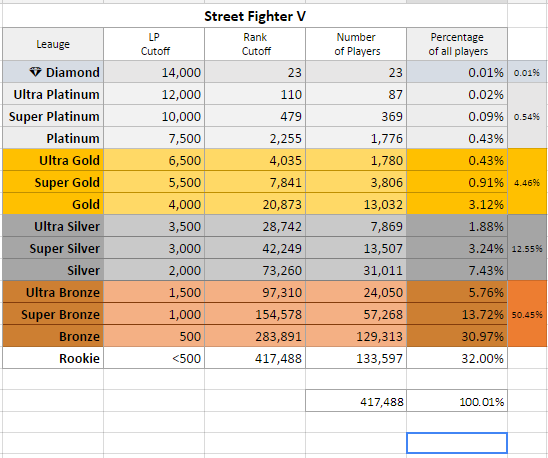The image size is (548, 458).
Task: Click rank cutoff cell 73,260
Action: tap(255, 270)
